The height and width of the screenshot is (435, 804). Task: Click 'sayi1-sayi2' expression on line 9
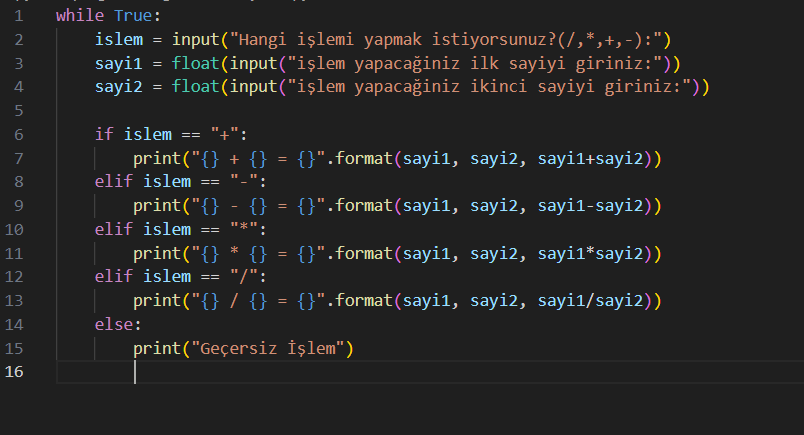click(x=590, y=206)
